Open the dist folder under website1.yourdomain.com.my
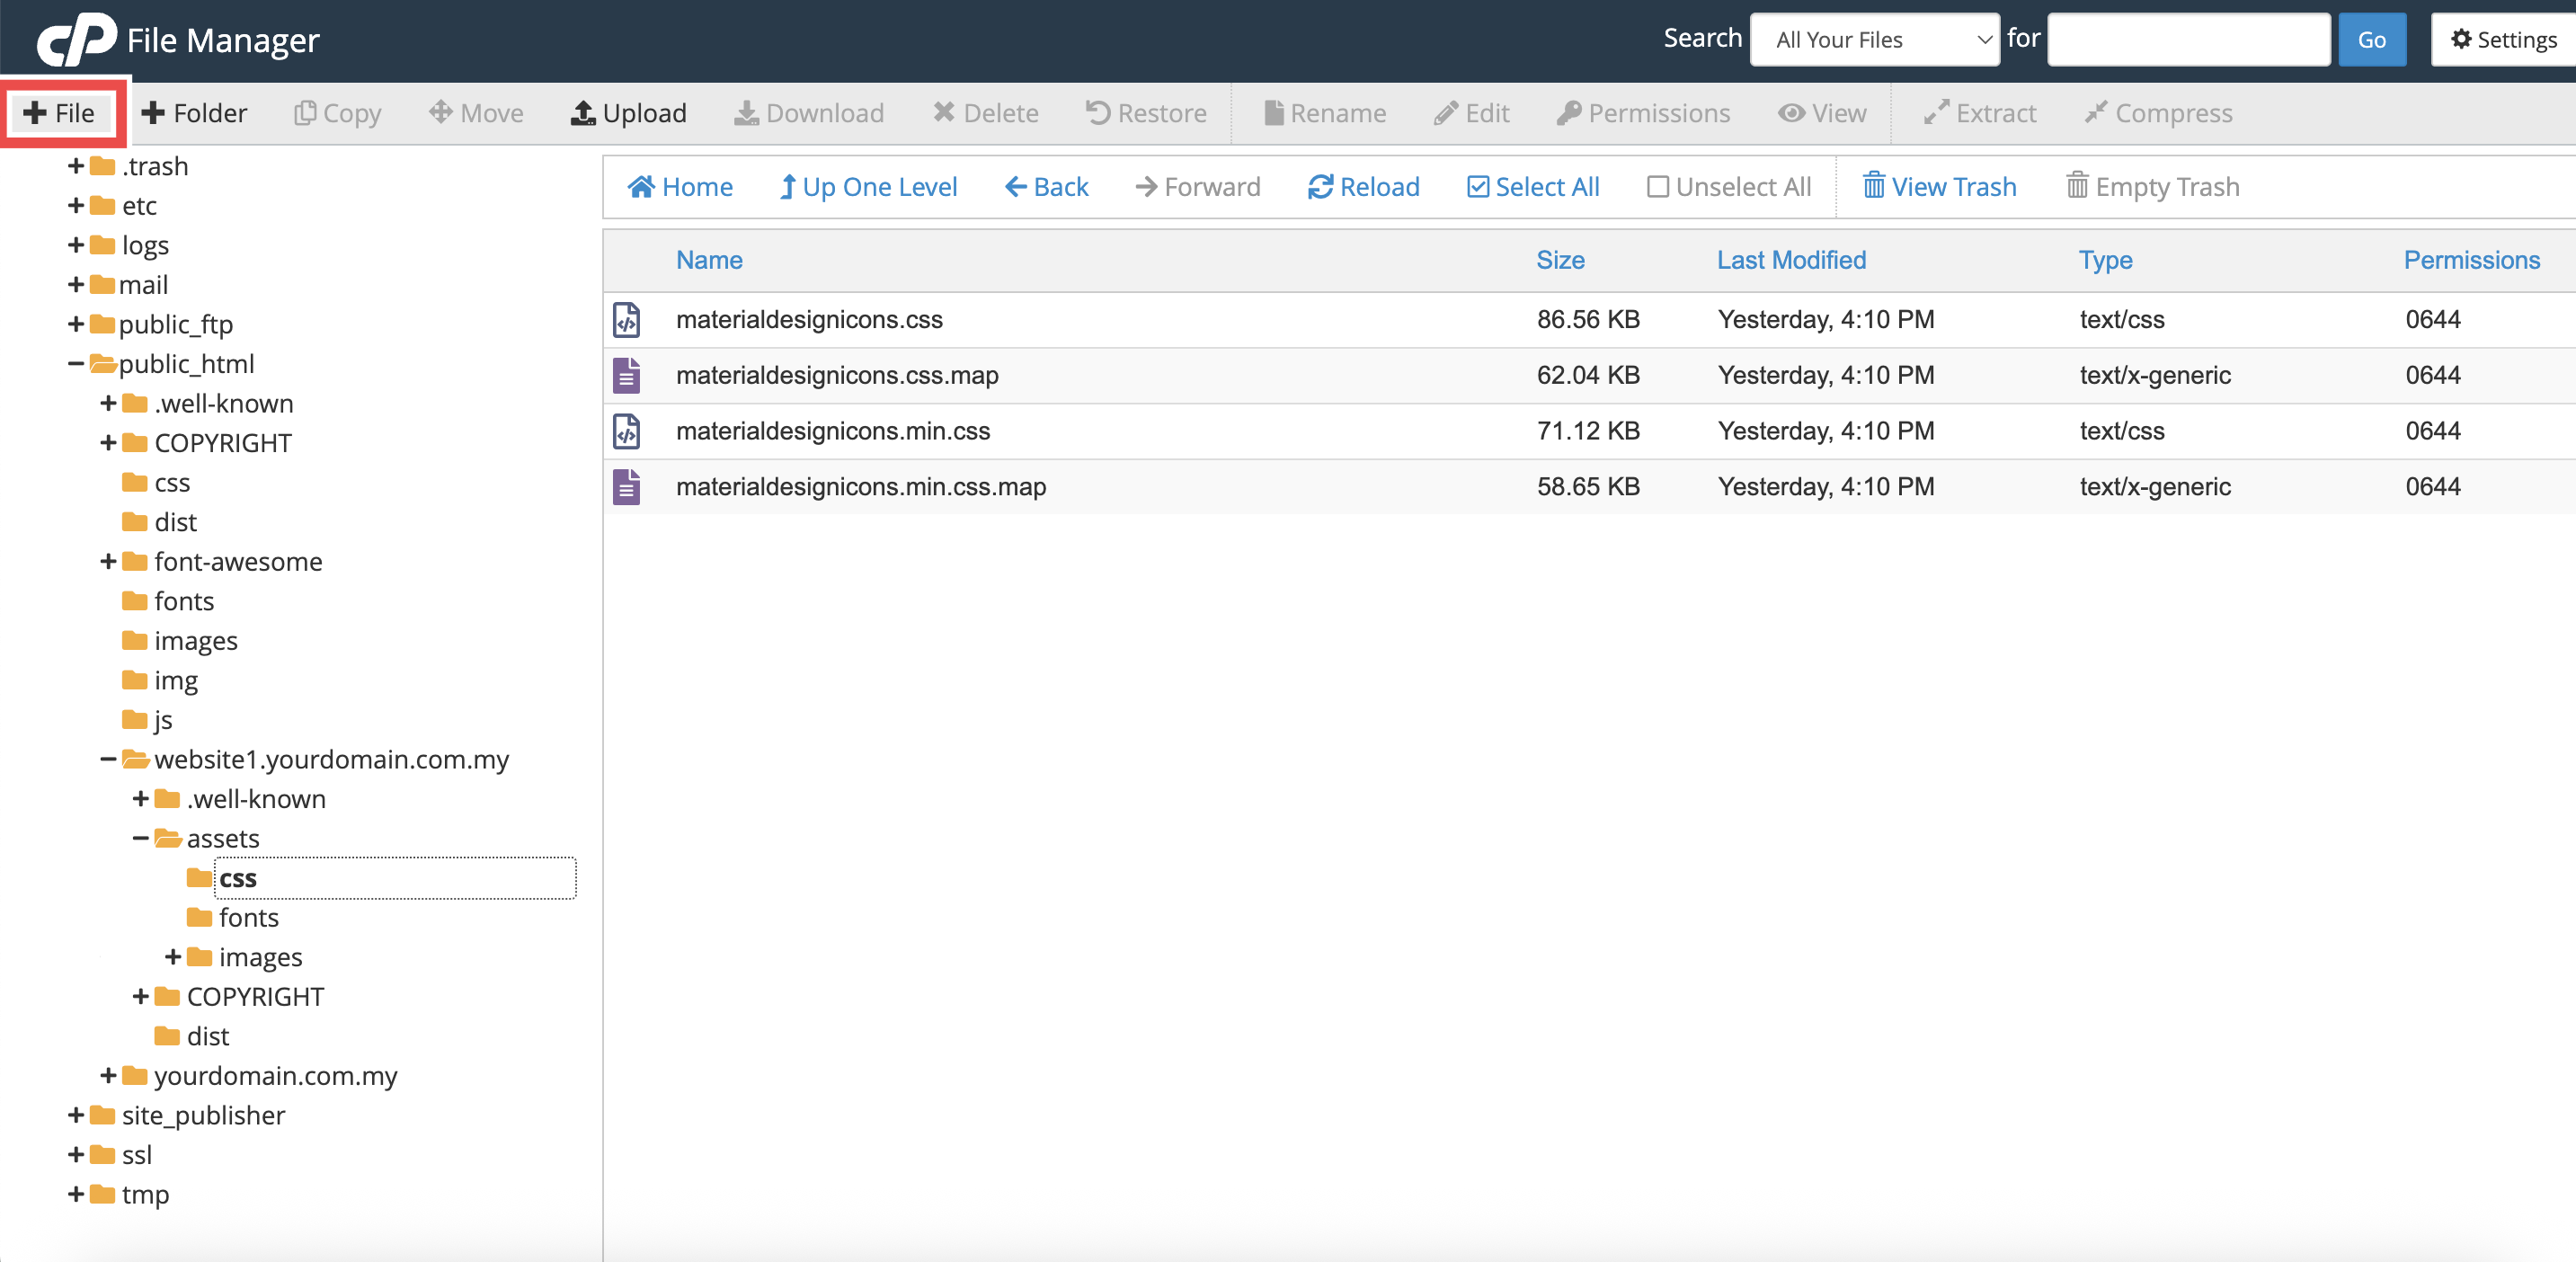The width and height of the screenshot is (2576, 1262). [208, 1037]
